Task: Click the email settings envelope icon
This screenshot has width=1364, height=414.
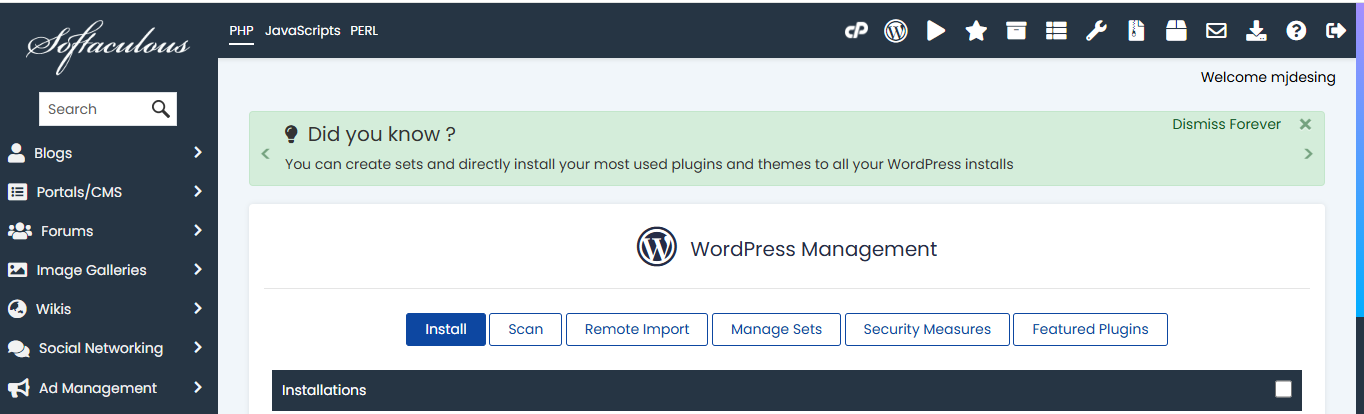Action: [1216, 31]
